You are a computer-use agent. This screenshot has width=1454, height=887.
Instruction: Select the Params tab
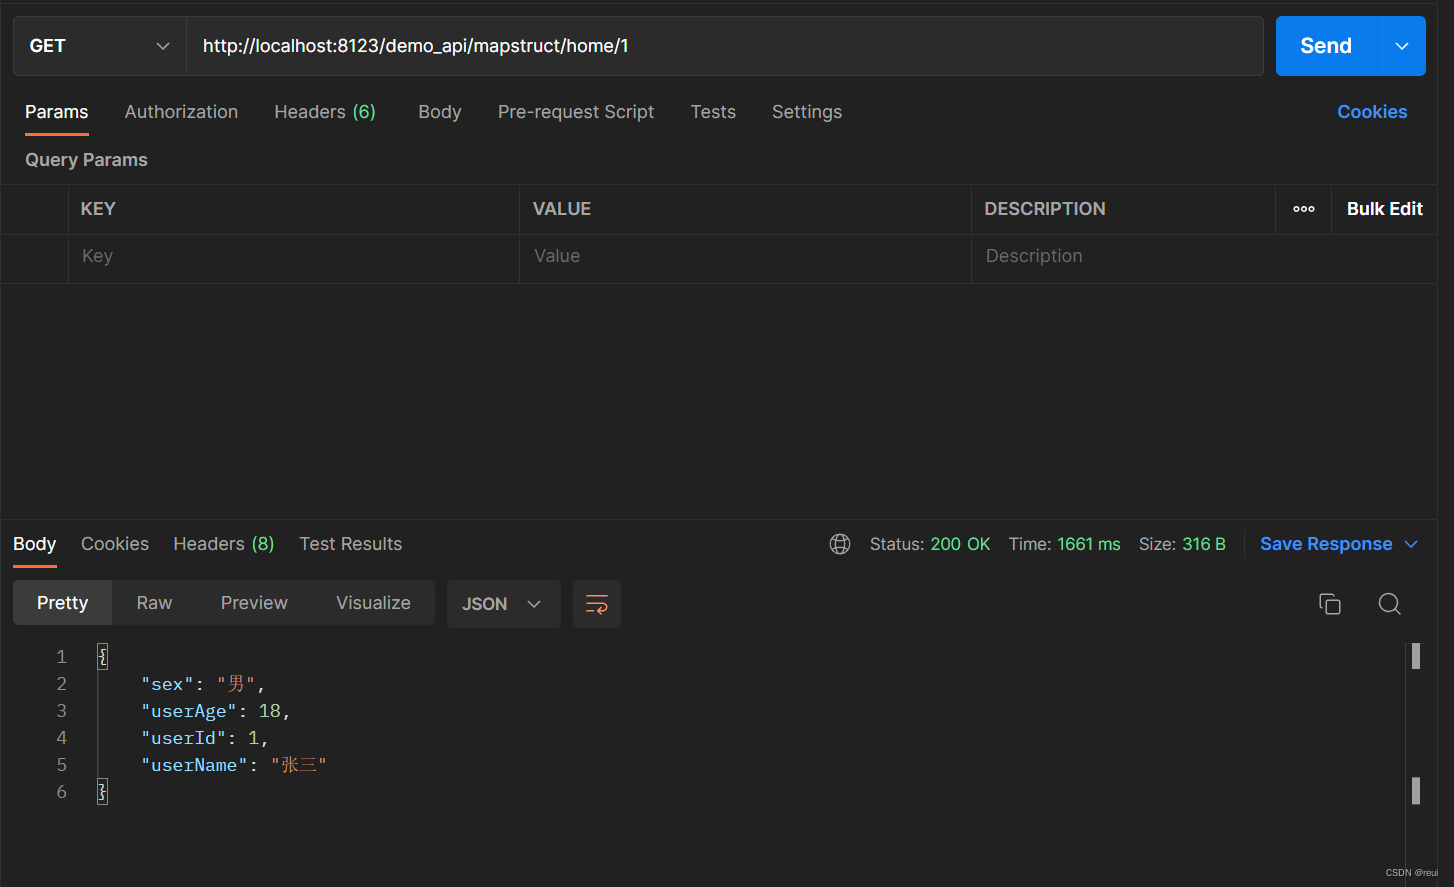coord(57,112)
